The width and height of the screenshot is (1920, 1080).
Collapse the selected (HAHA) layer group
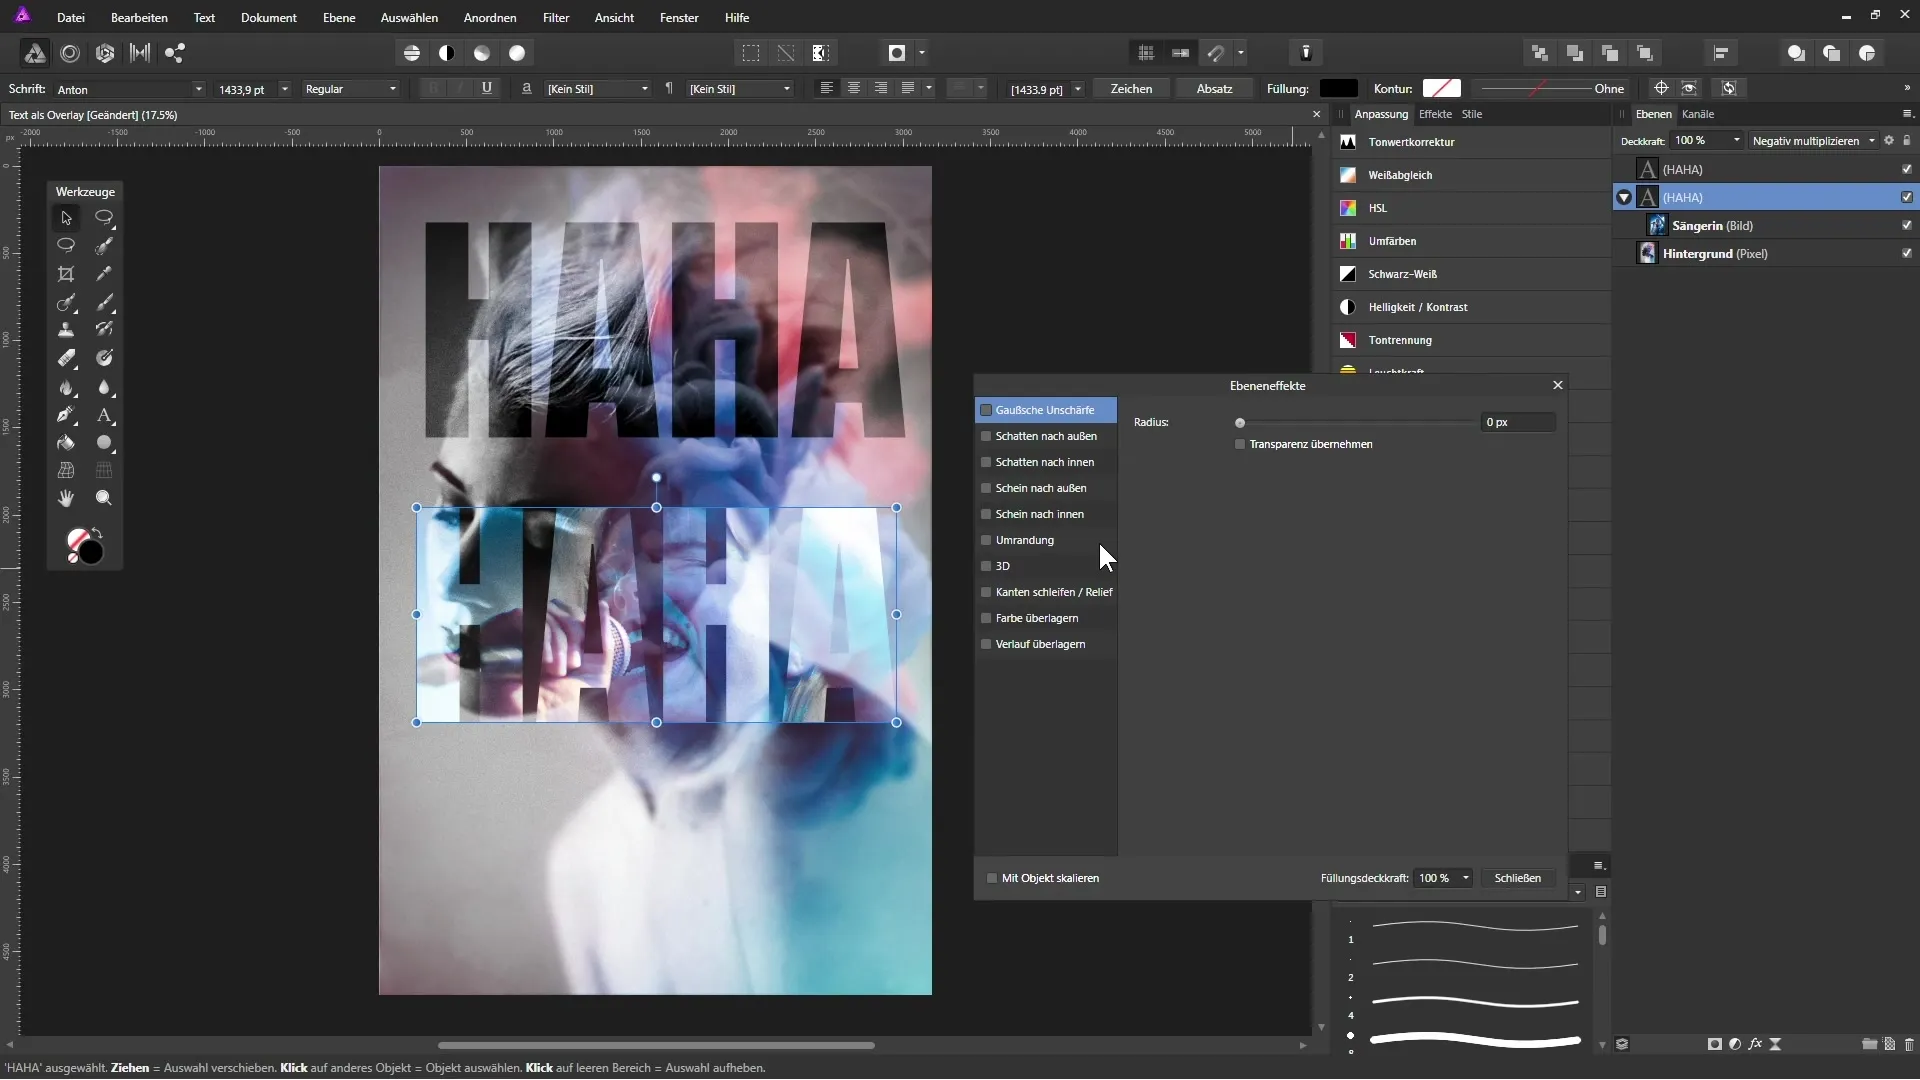coord(1624,198)
